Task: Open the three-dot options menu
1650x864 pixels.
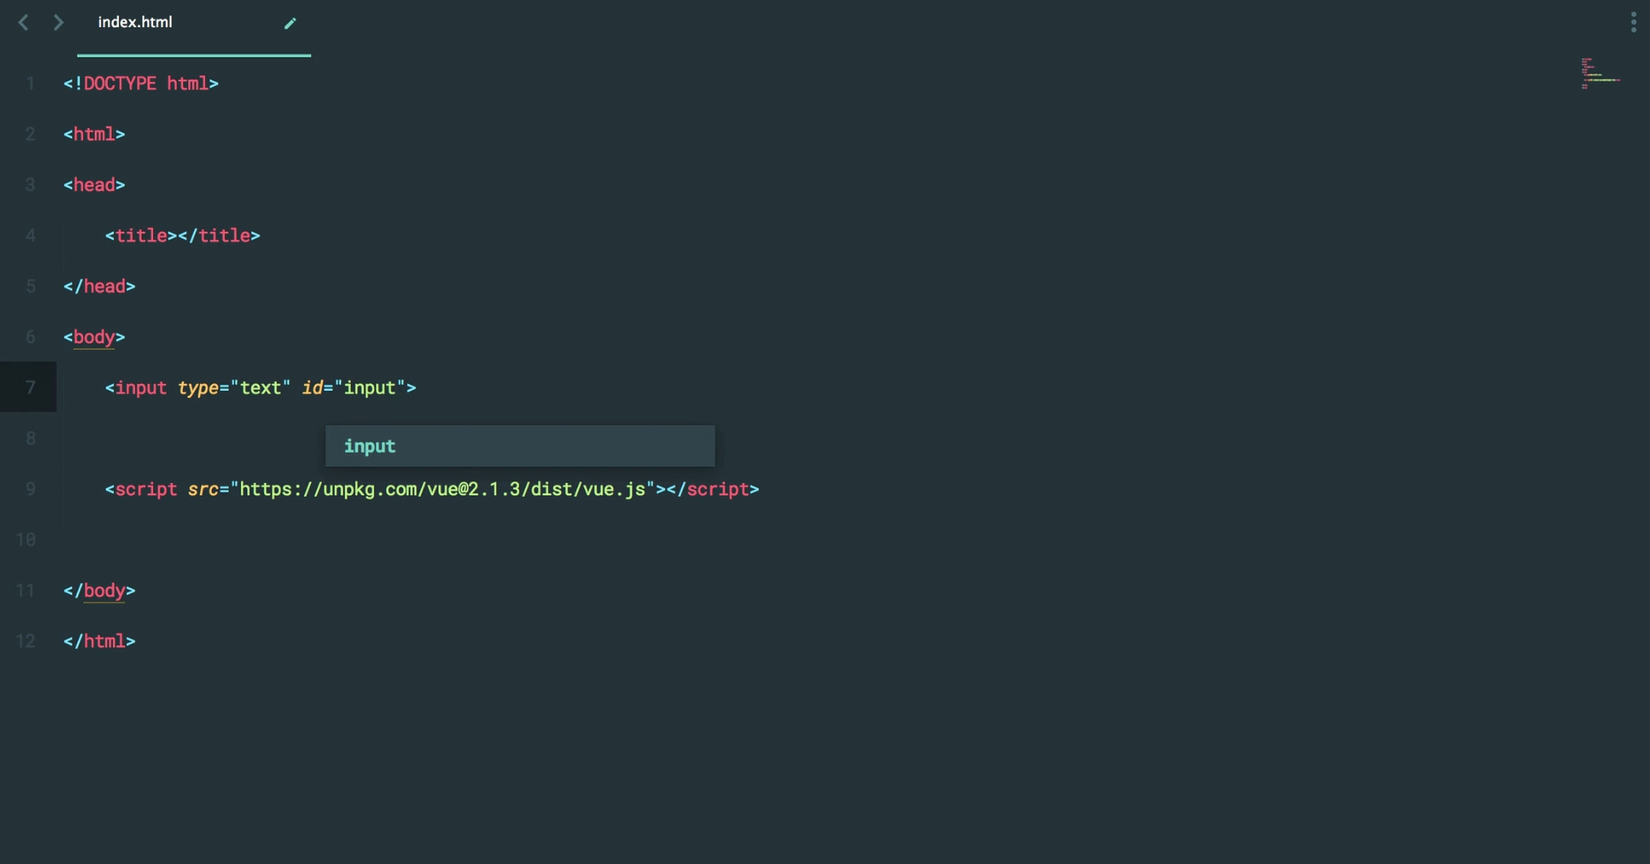Action: click(1633, 22)
